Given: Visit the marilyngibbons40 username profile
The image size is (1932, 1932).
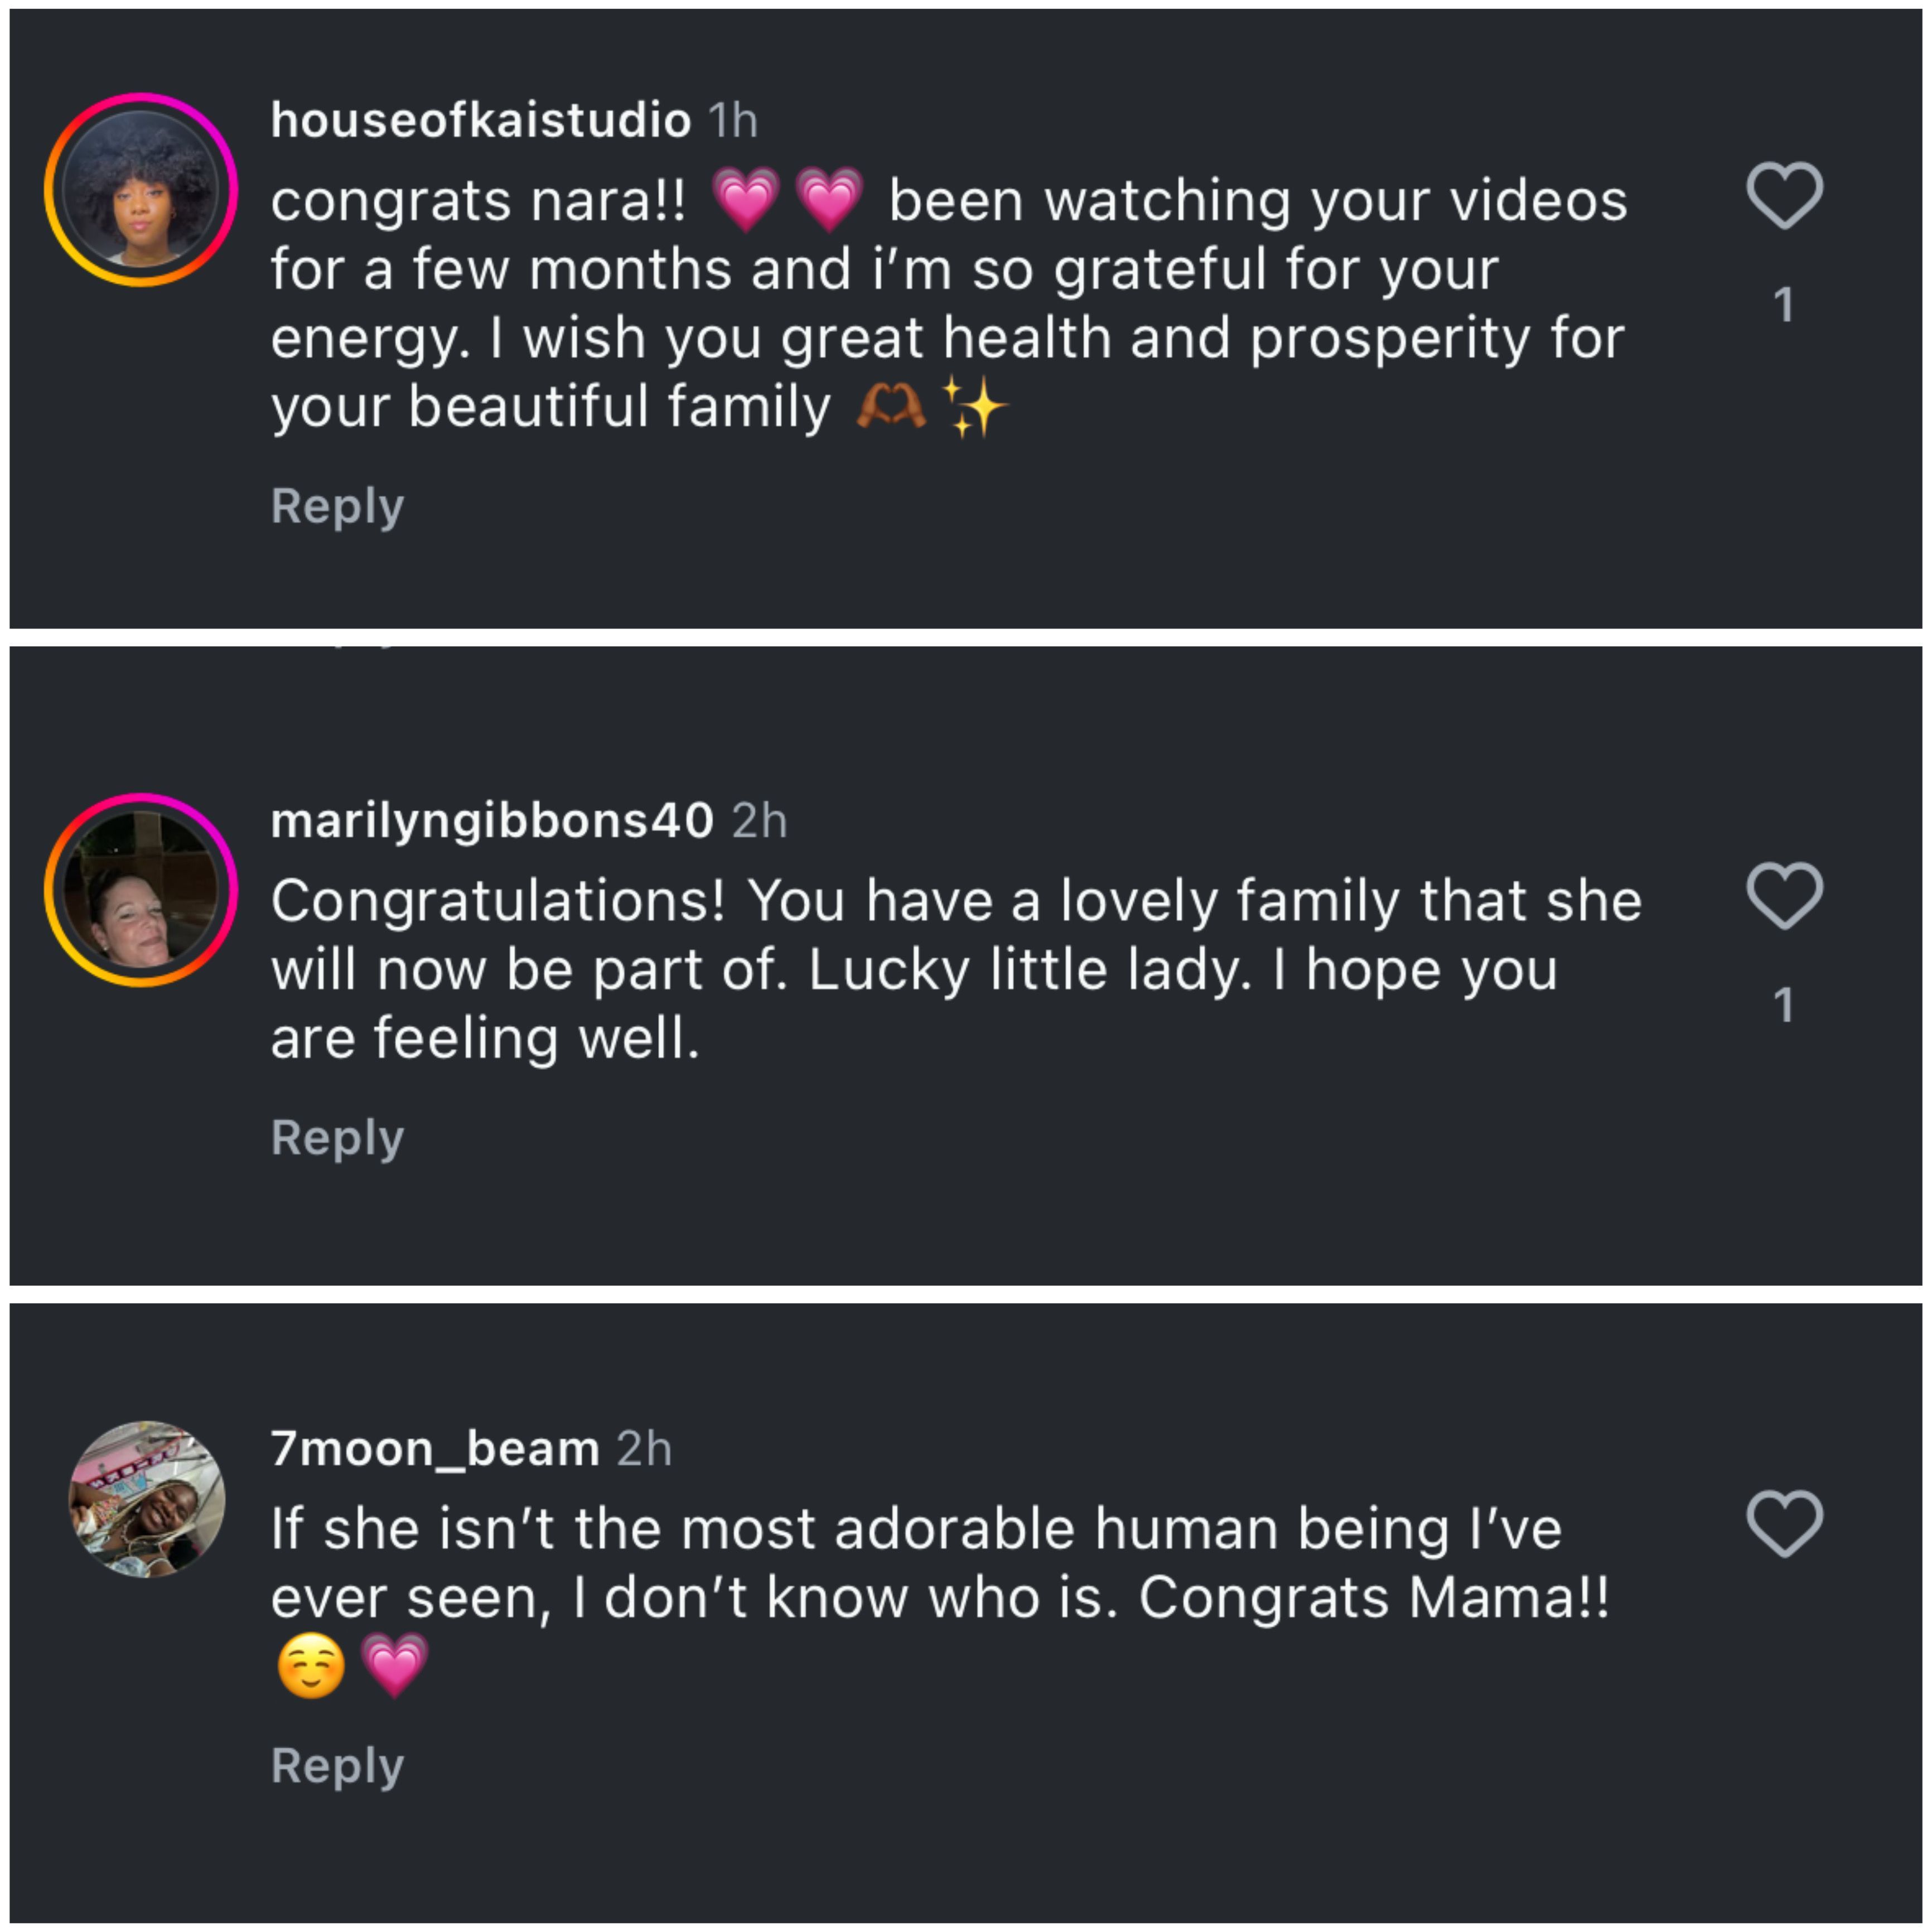Looking at the screenshot, I should tap(492, 821).
